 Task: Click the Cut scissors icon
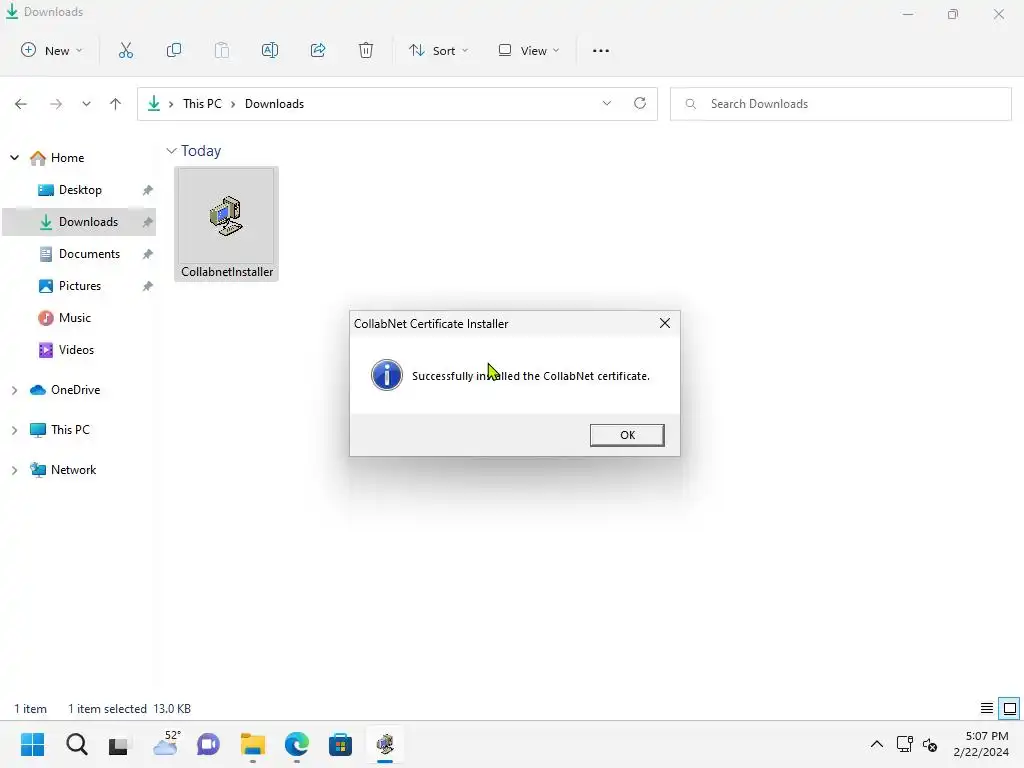126,50
